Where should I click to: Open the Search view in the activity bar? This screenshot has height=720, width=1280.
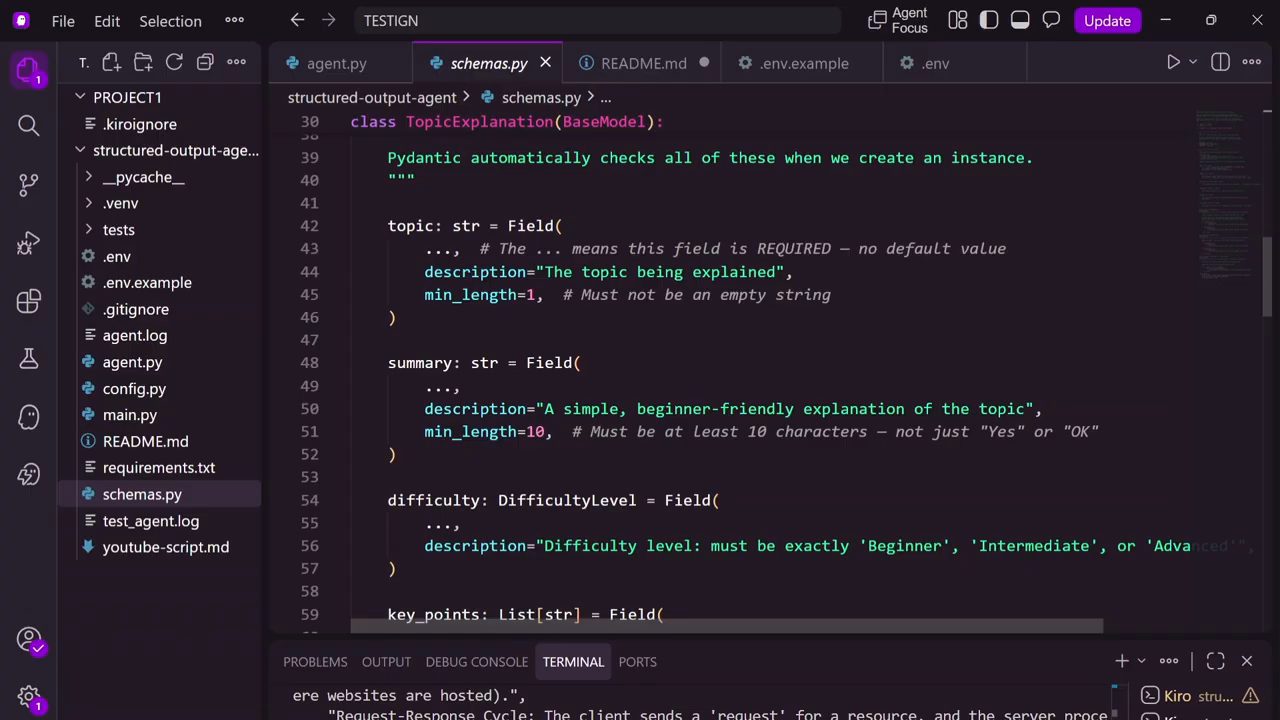(x=28, y=125)
